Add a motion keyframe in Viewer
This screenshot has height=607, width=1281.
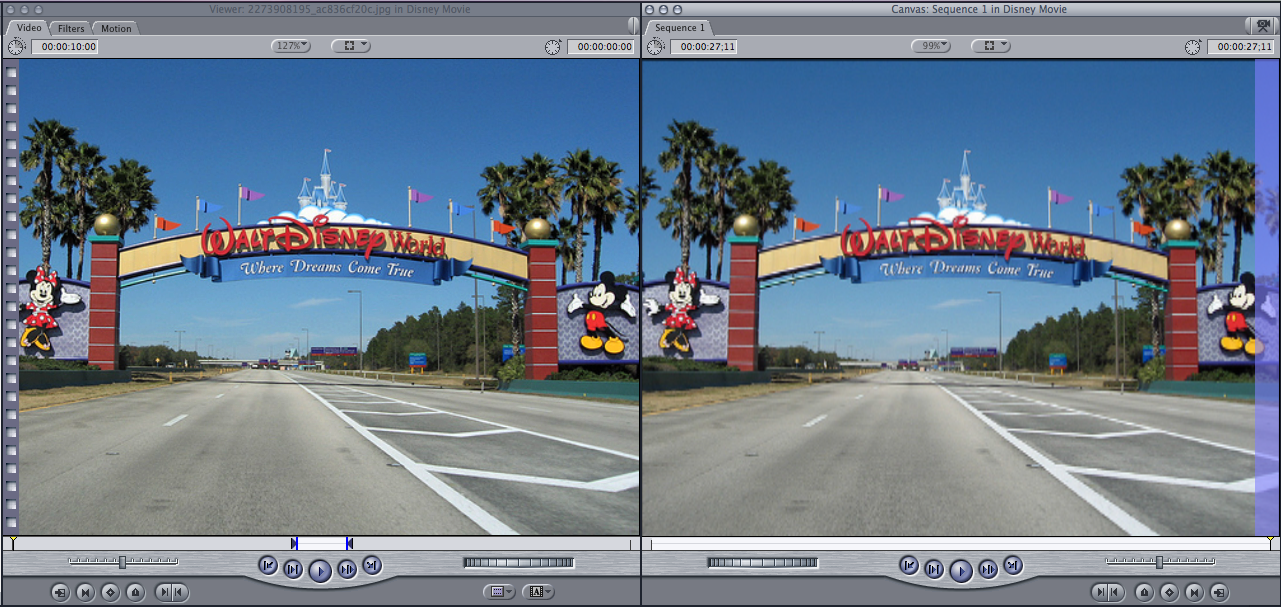[x=111, y=592]
